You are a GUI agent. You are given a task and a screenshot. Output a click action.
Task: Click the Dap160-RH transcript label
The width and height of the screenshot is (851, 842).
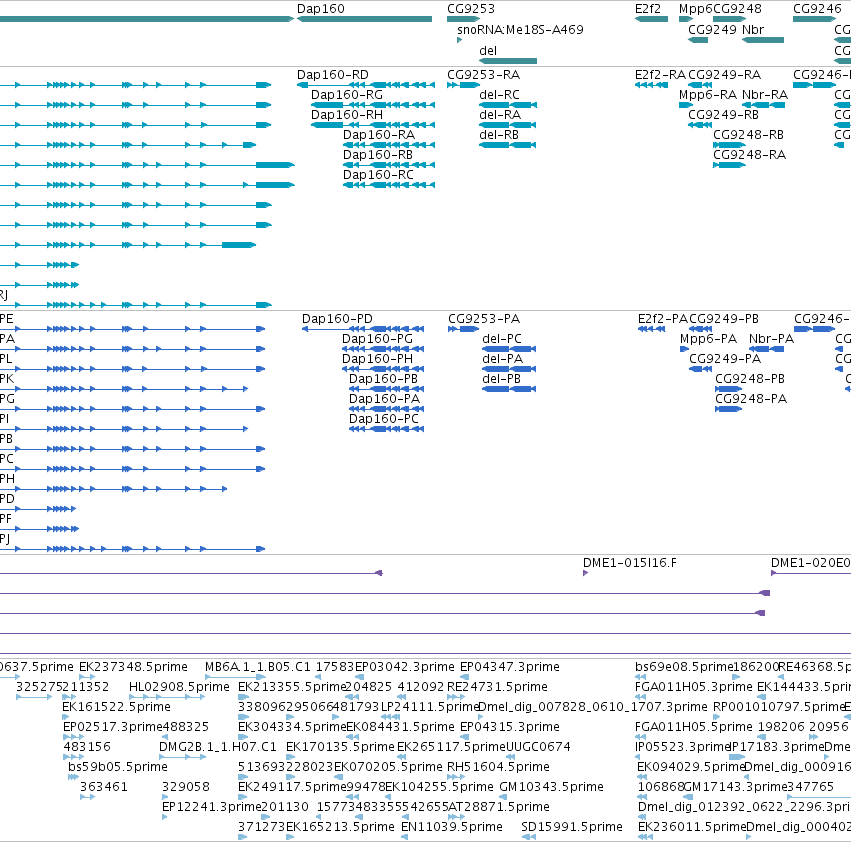pos(347,115)
